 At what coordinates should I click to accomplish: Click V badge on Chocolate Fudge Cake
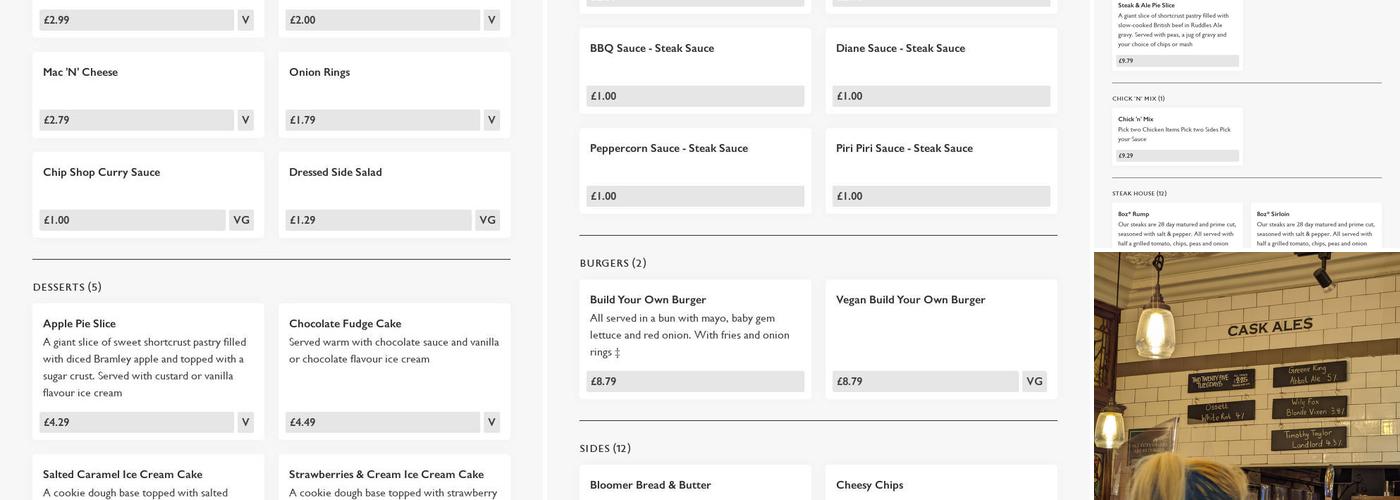(491, 422)
